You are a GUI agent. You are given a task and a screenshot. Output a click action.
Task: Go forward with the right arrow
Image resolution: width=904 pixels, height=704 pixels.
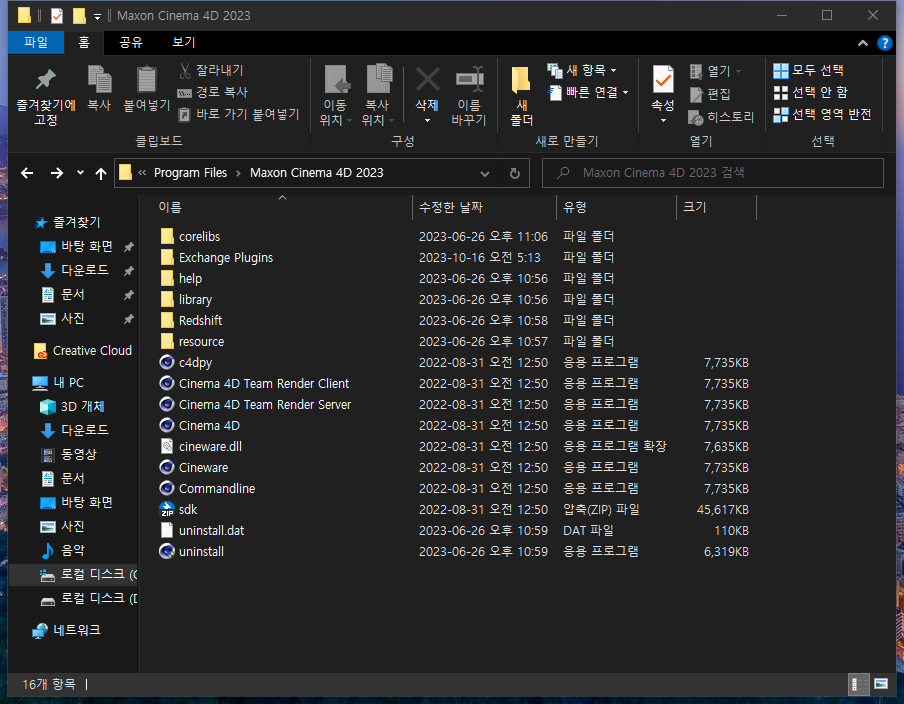point(56,173)
